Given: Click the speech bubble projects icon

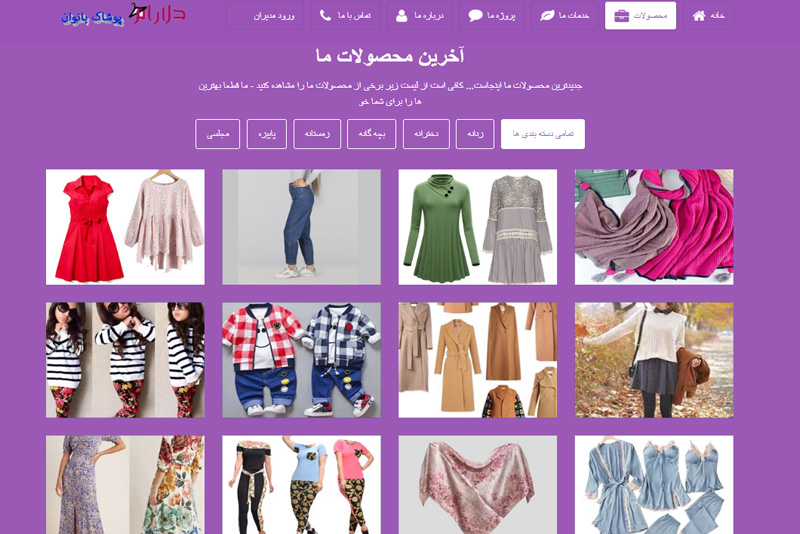Looking at the screenshot, I should click(x=475, y=16).
